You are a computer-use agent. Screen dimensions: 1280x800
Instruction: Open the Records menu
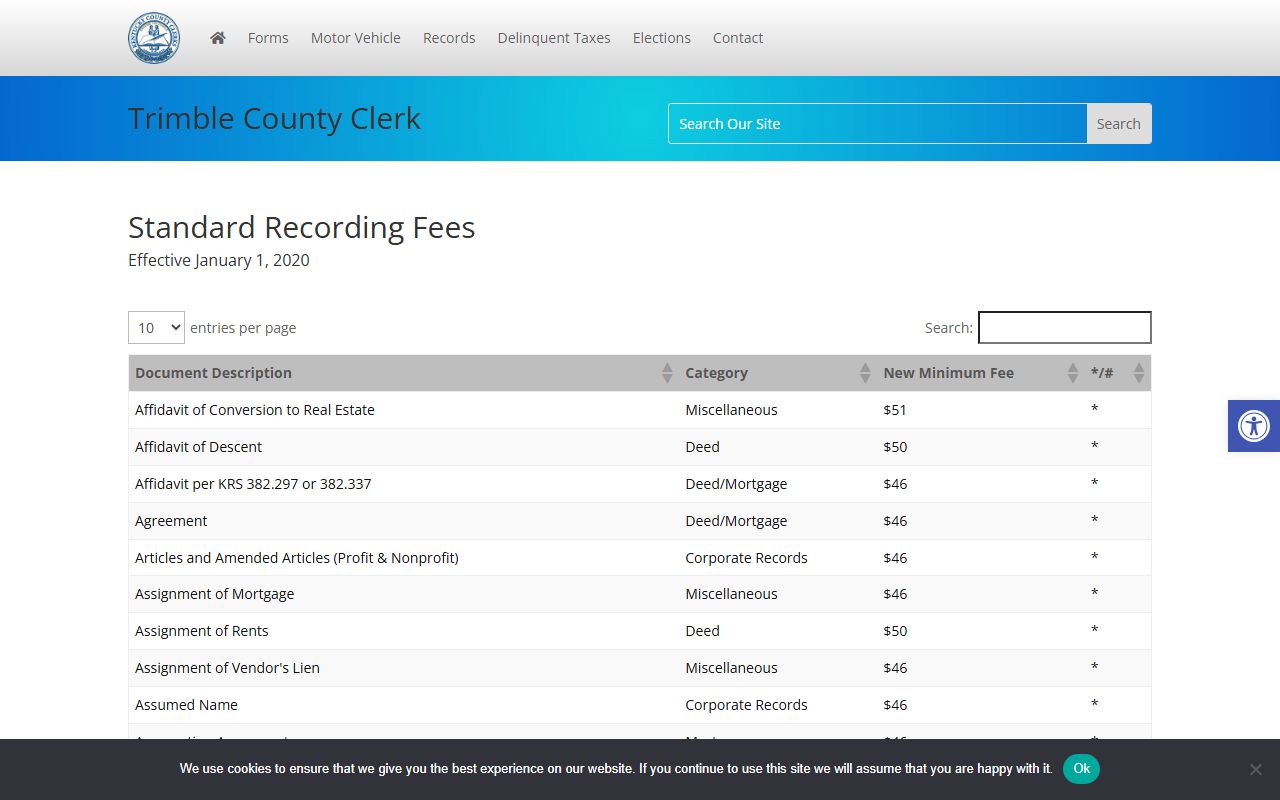pyautogui.click(x=449, y=38)
